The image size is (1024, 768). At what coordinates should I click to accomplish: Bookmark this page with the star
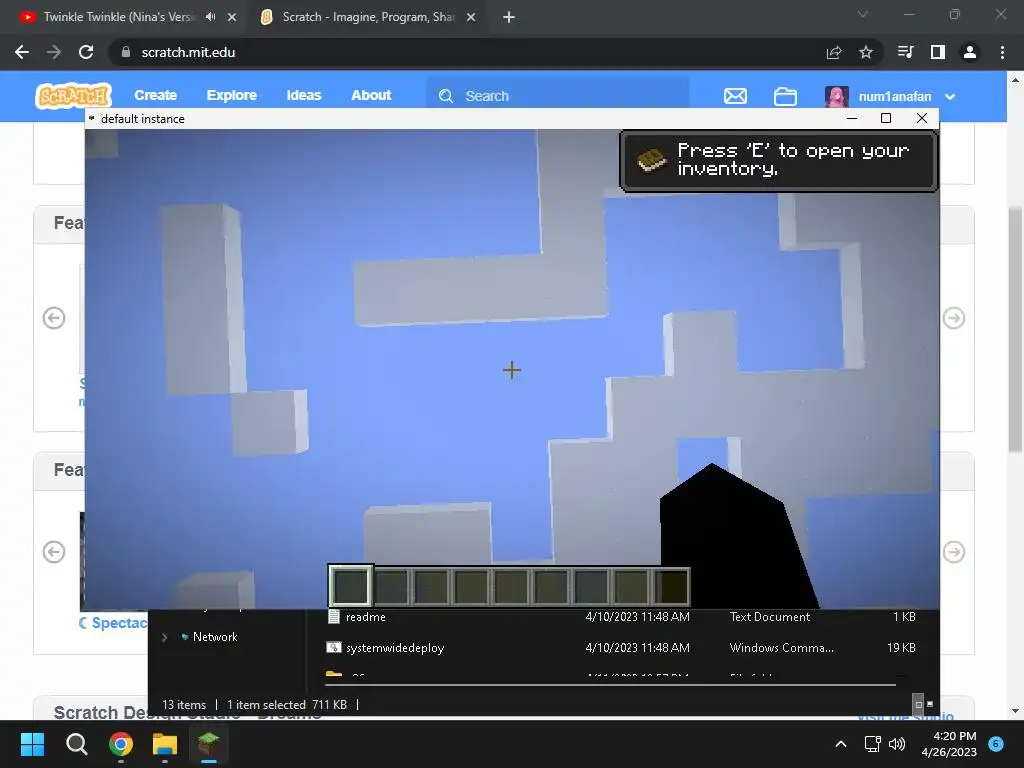(865, 52)
